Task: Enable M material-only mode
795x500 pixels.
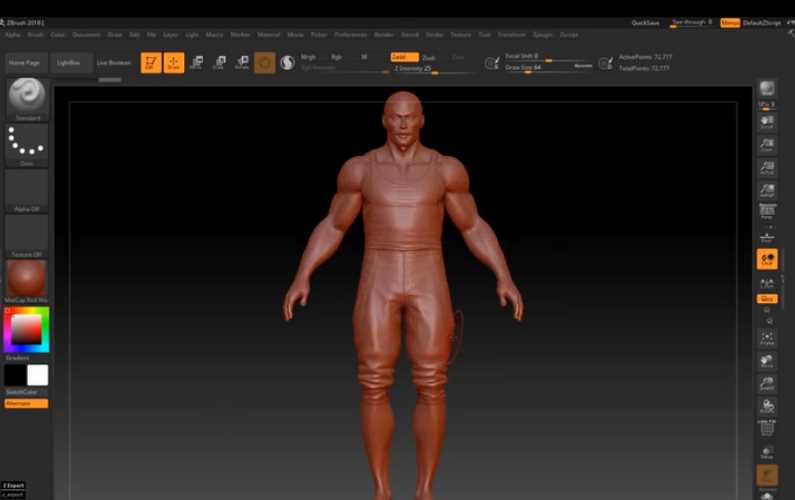Action: [x=364, y=57]
